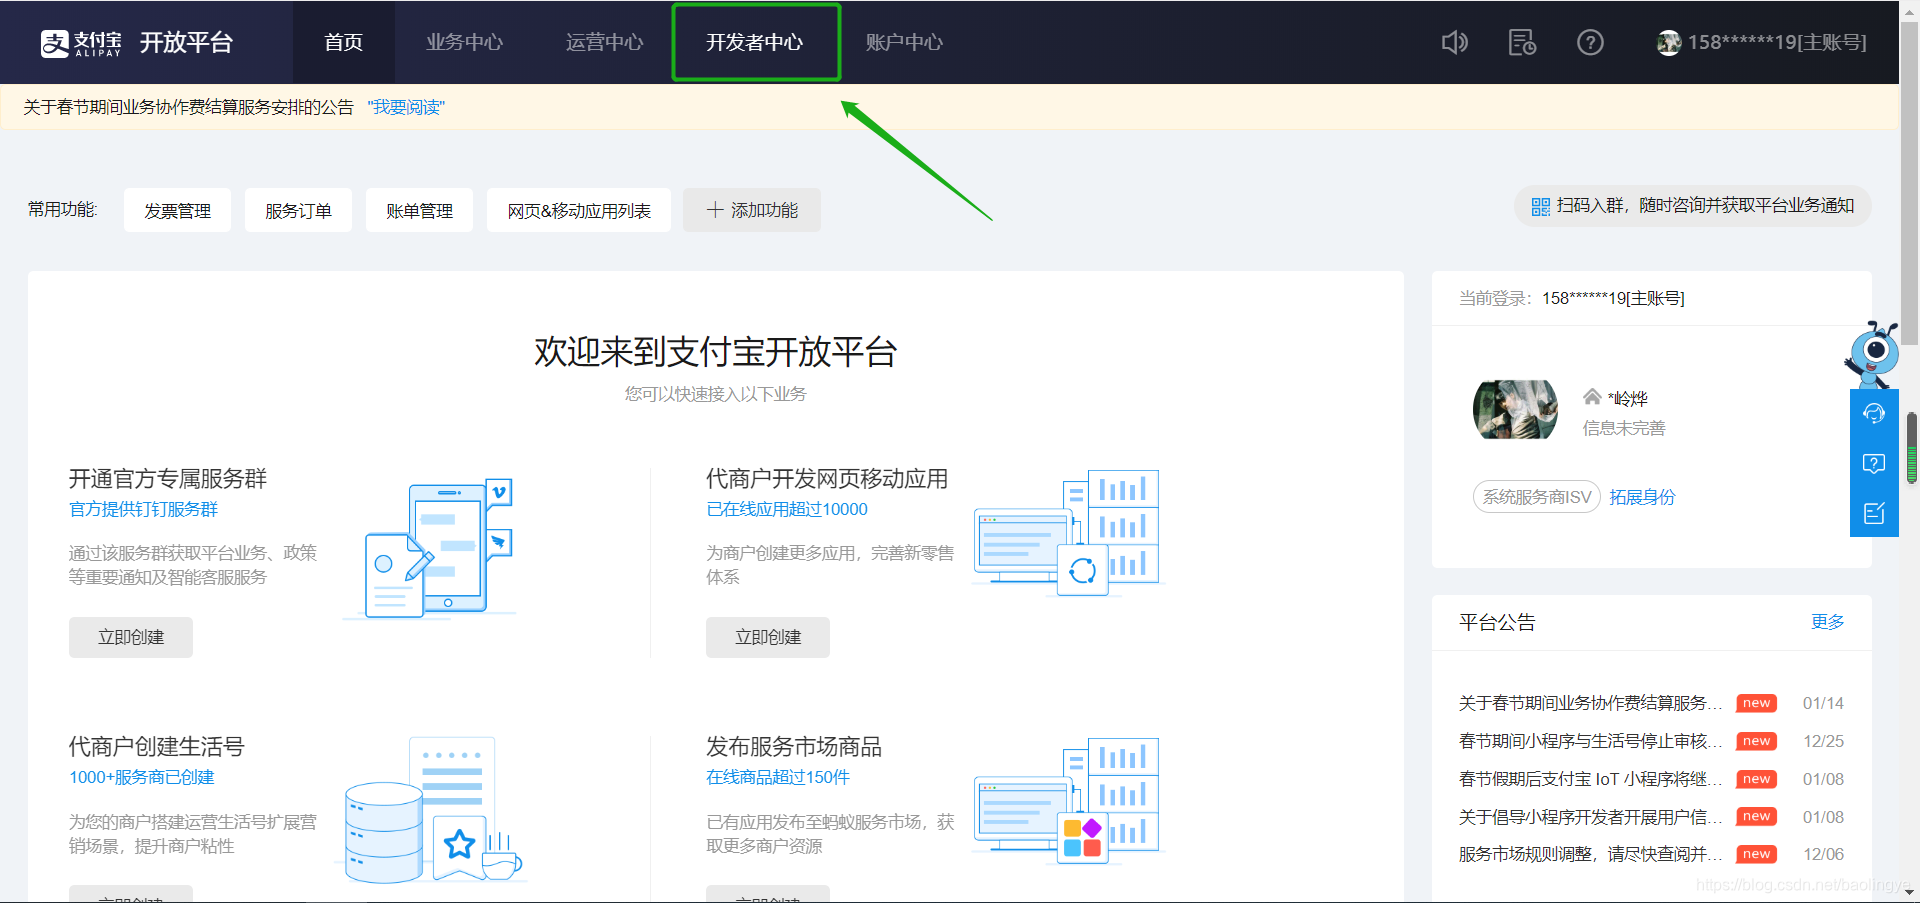Open the online customer service headset icon
Image resolution: width=1920 pixels, height=903 pixels.
click(x=1874, y=412)
